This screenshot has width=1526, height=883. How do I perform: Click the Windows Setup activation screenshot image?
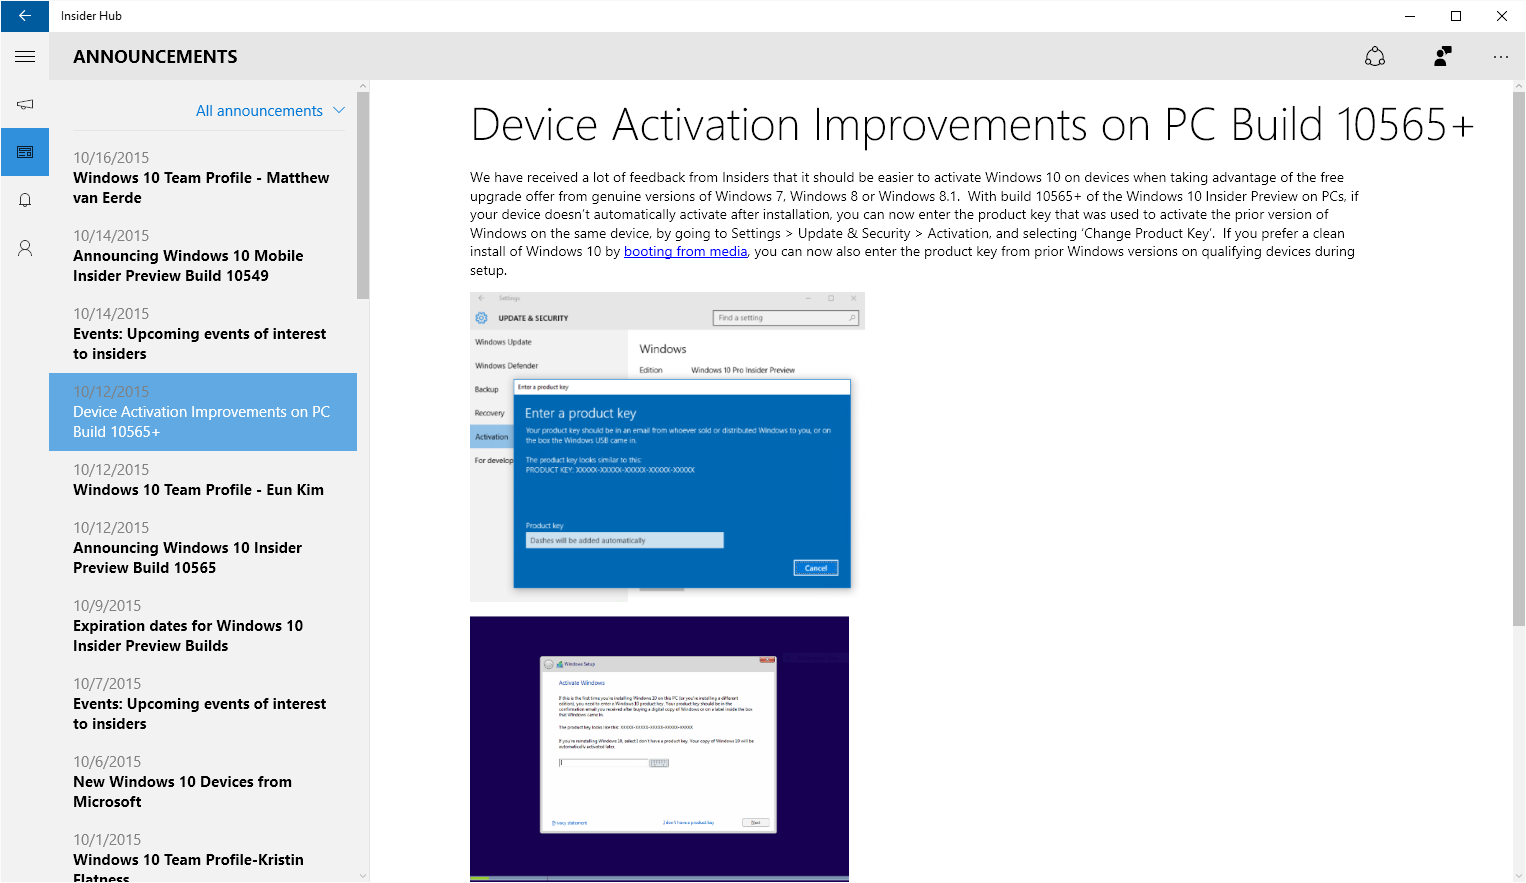click(x=659, y=749)
